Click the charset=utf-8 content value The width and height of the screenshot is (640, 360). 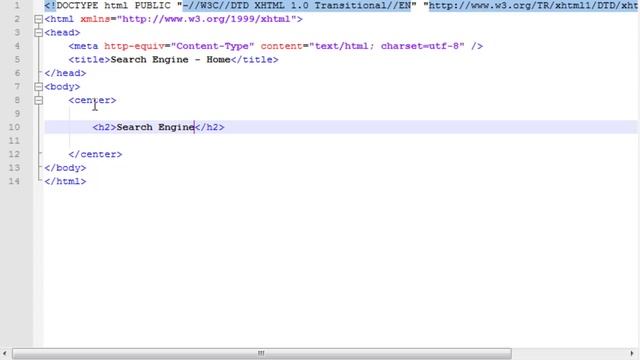[420, 46]
